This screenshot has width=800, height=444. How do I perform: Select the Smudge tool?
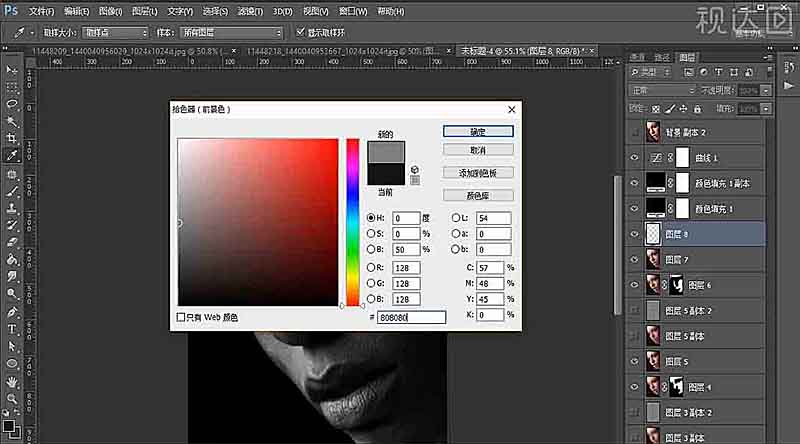12,277
